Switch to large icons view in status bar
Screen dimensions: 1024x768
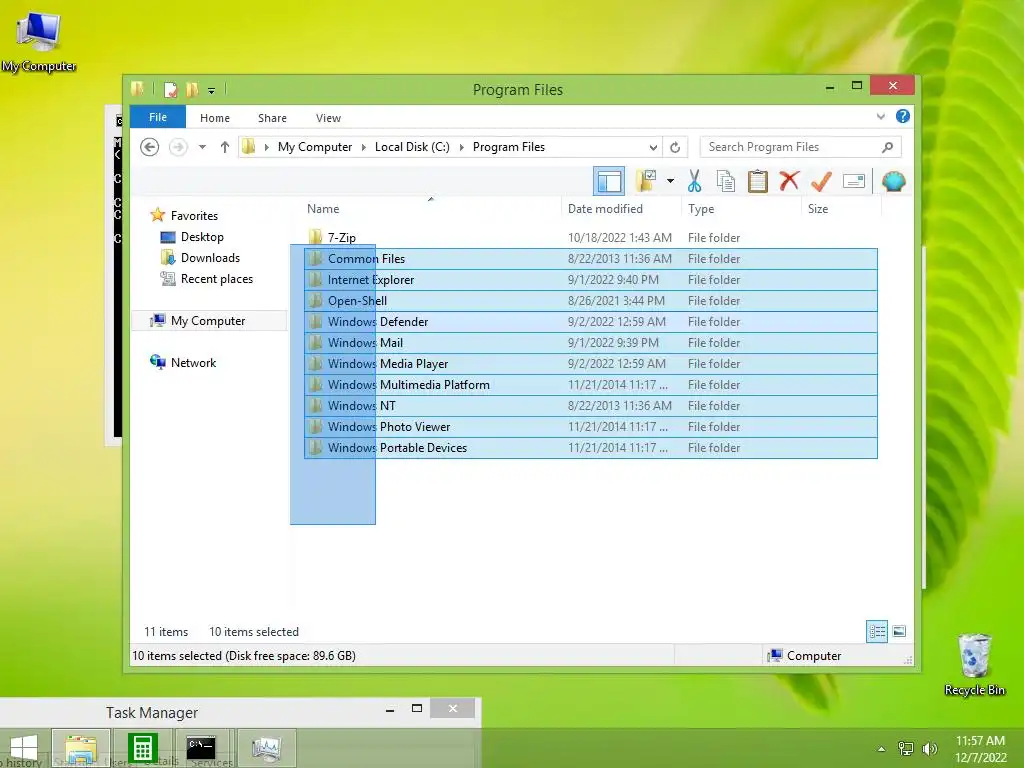coord(899,632)
